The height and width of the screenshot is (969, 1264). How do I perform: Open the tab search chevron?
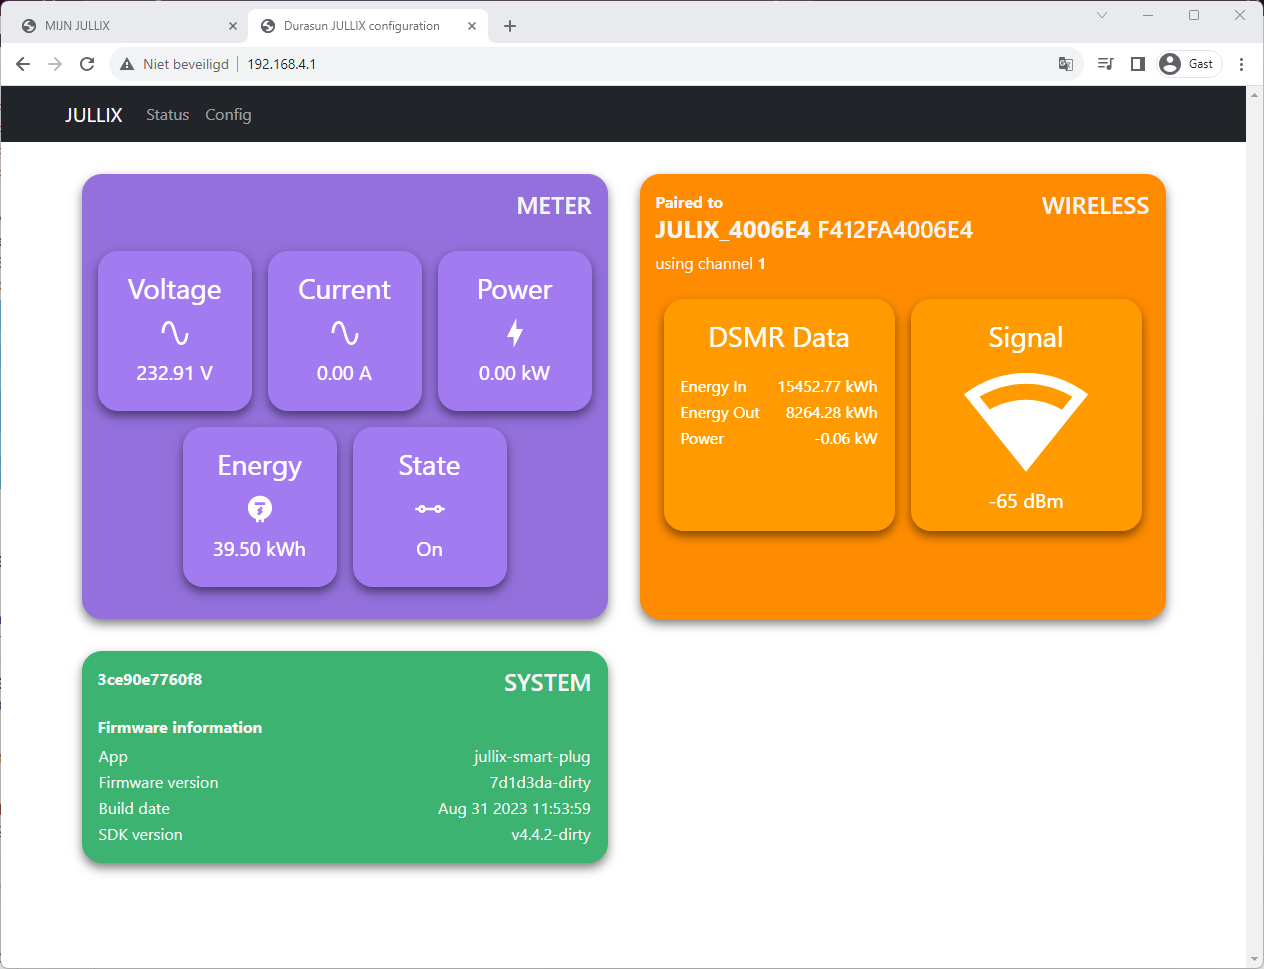(1102, 15)
